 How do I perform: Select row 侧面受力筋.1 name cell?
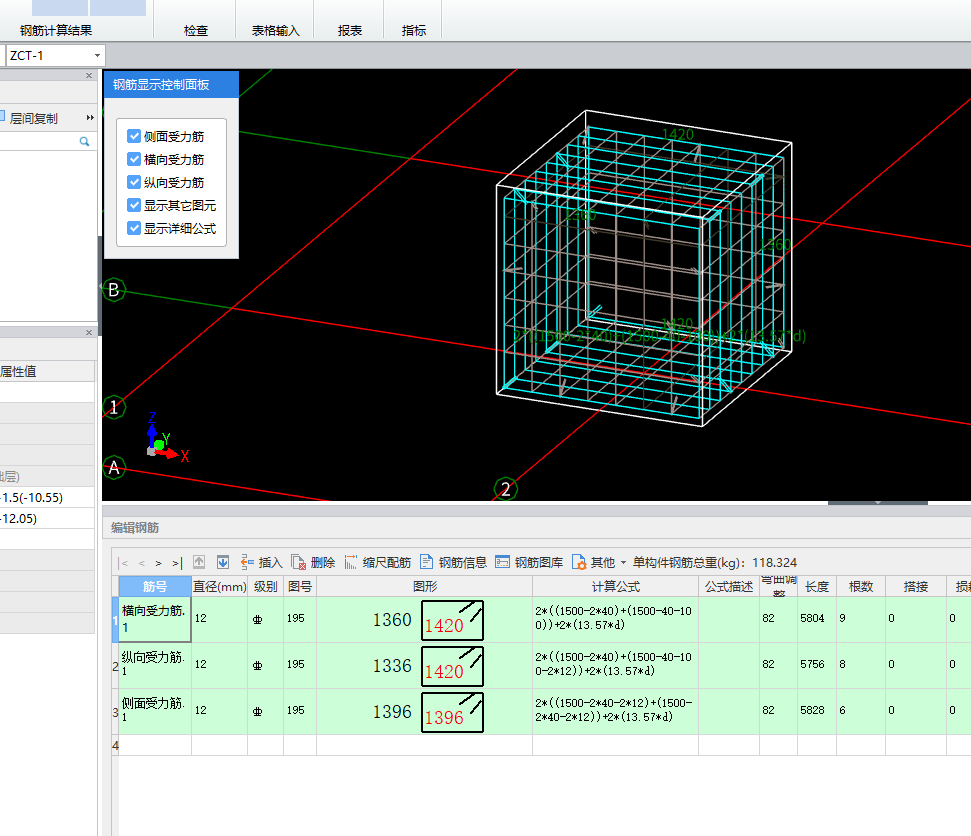[x=155, y=711]
